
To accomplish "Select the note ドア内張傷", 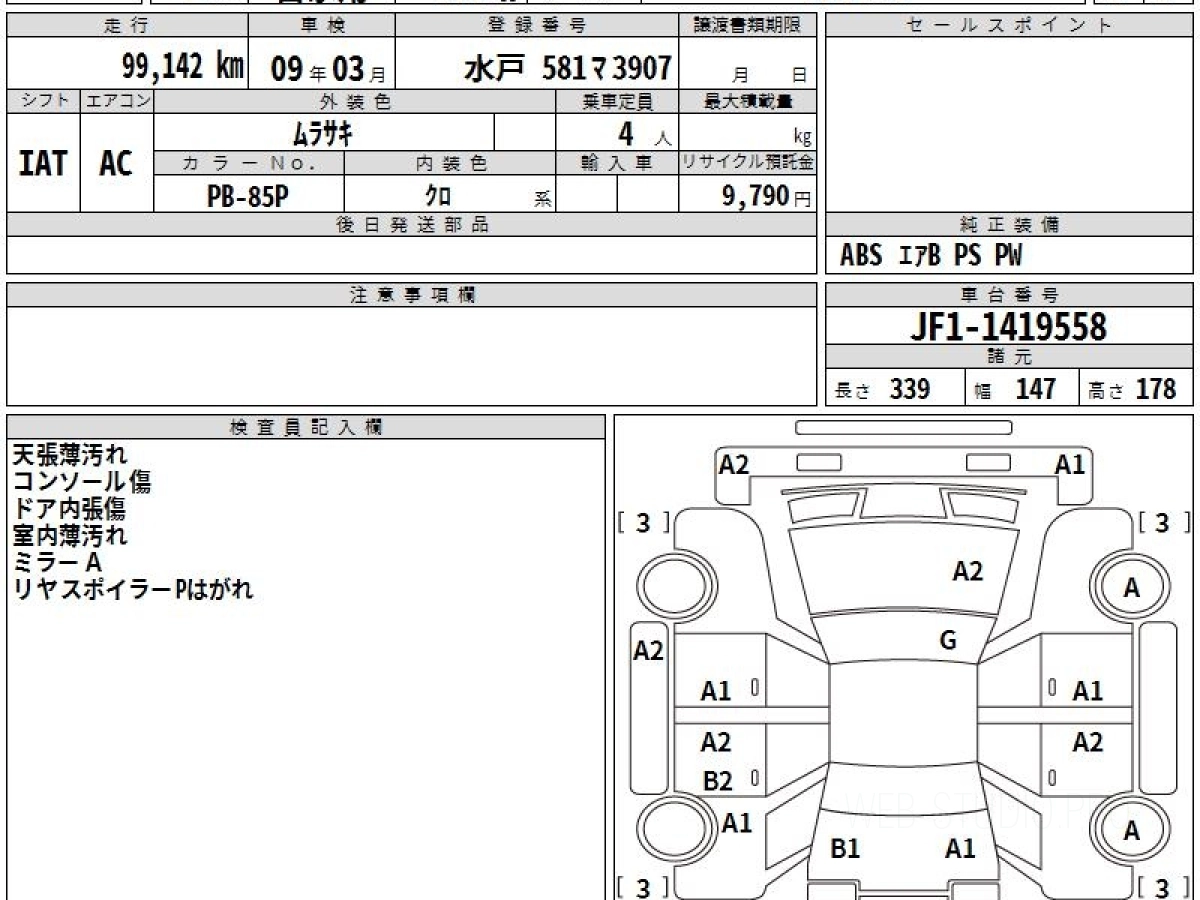I will click(x=69, y=509).
